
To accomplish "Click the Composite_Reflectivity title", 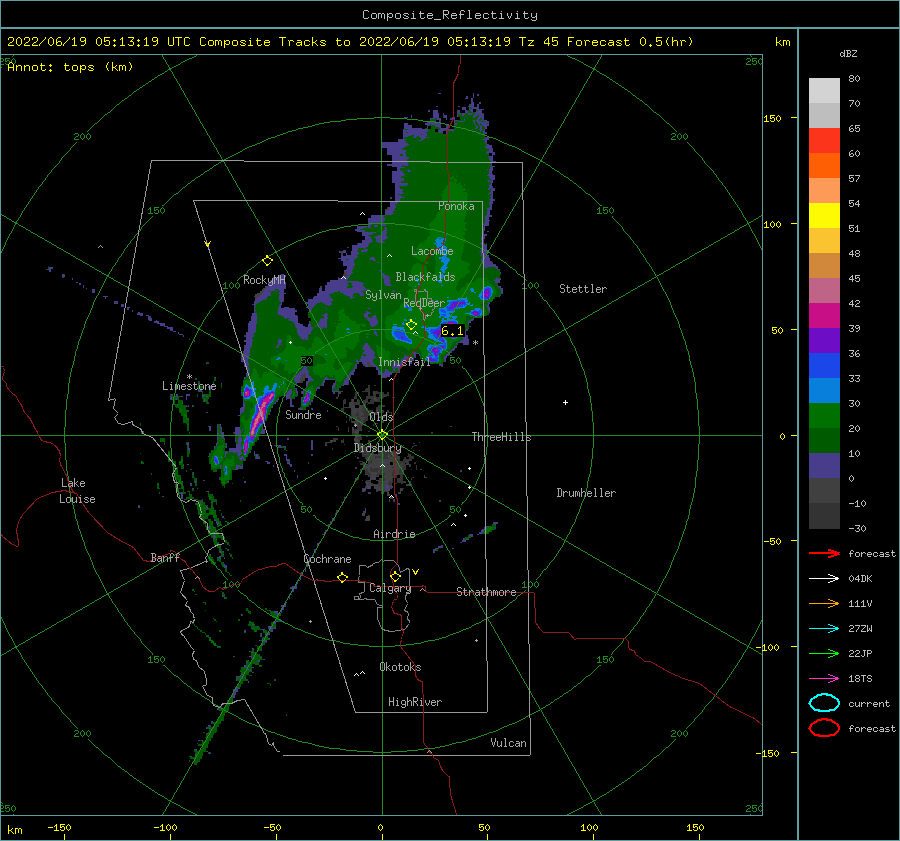I will 450,15.
